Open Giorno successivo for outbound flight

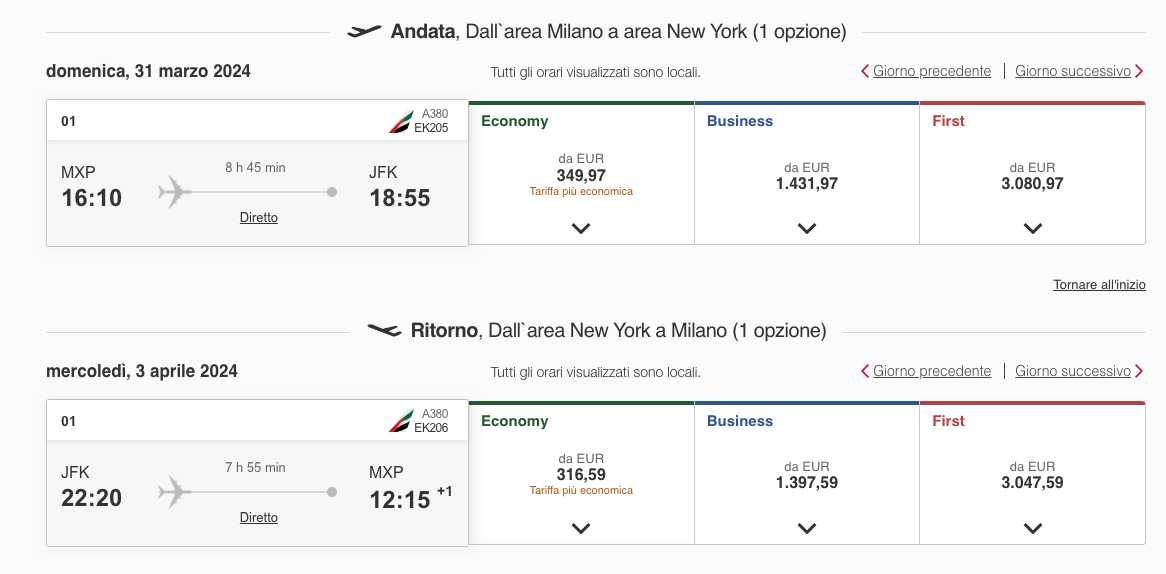point(1072,71)
